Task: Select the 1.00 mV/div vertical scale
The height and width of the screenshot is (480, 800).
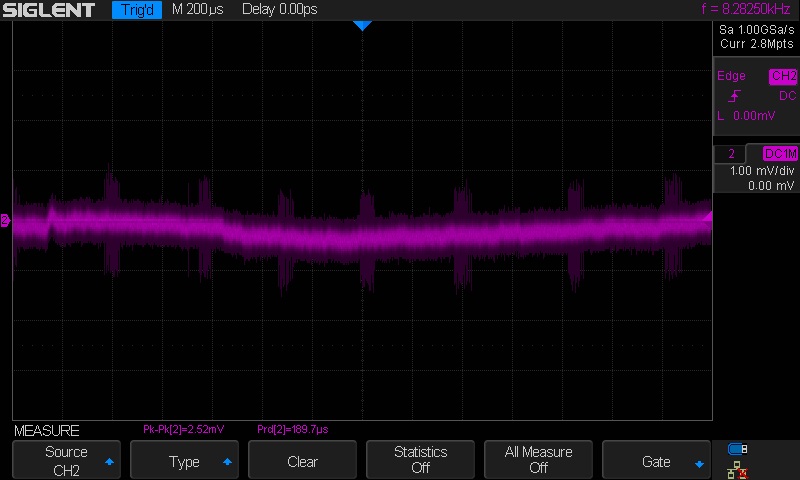Action: 762,171
